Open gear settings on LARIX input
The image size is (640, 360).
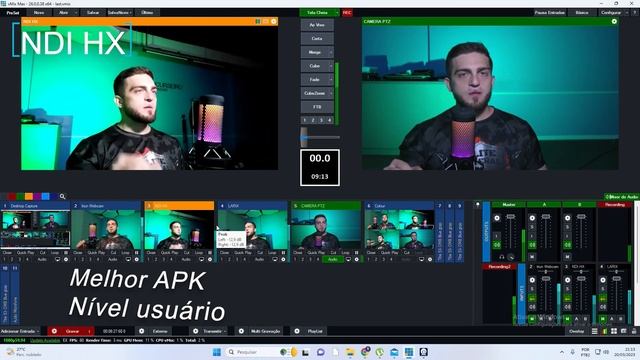click(283, 259)
